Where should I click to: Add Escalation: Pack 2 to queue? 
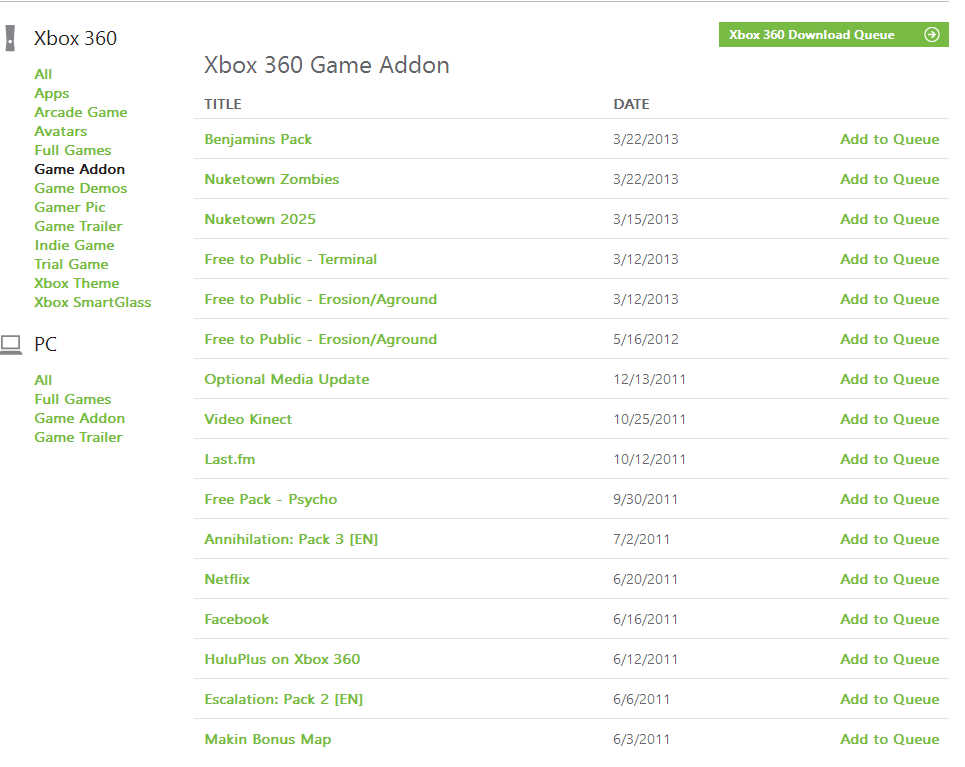tap(890, 700)
